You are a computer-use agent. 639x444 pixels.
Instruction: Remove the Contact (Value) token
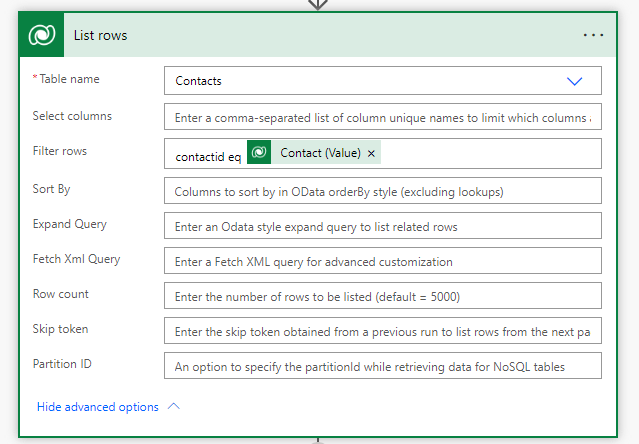[x=372, y=153]
